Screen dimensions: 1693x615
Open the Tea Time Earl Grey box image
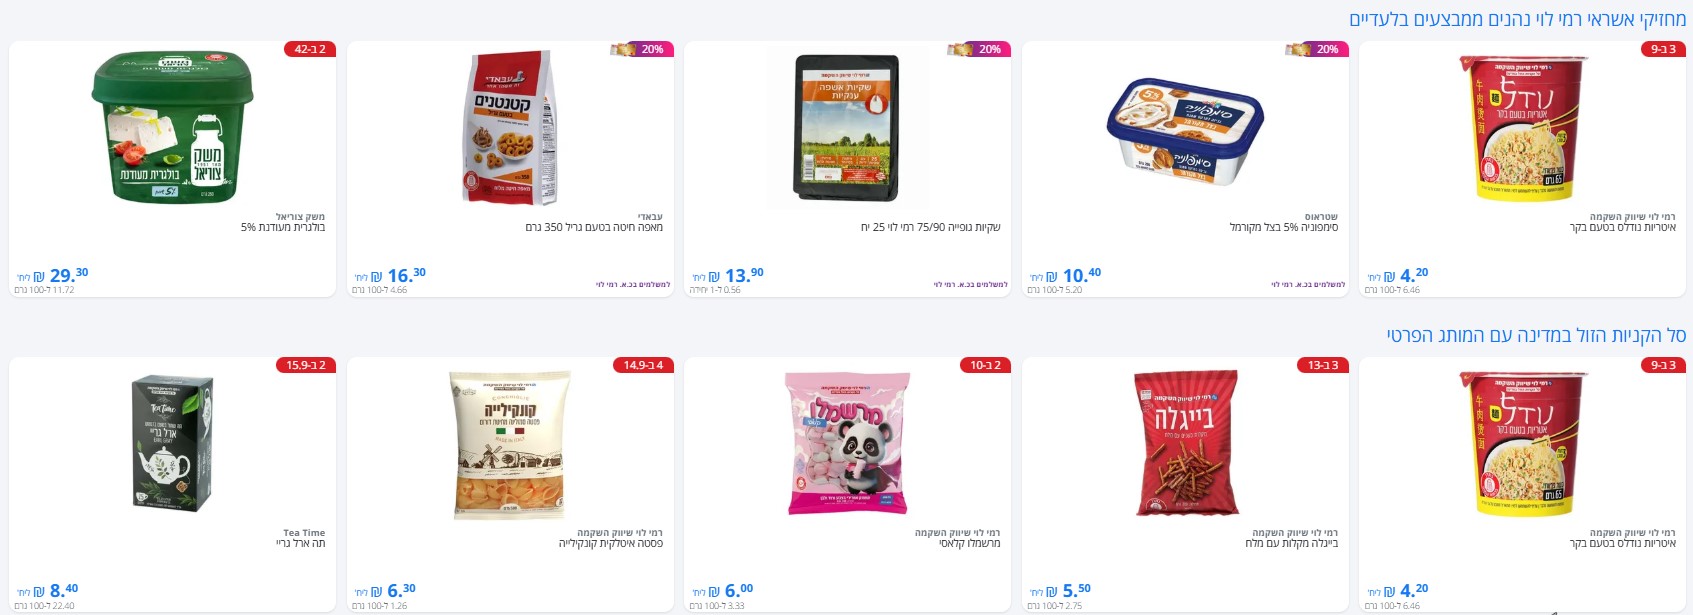point(172,443)
